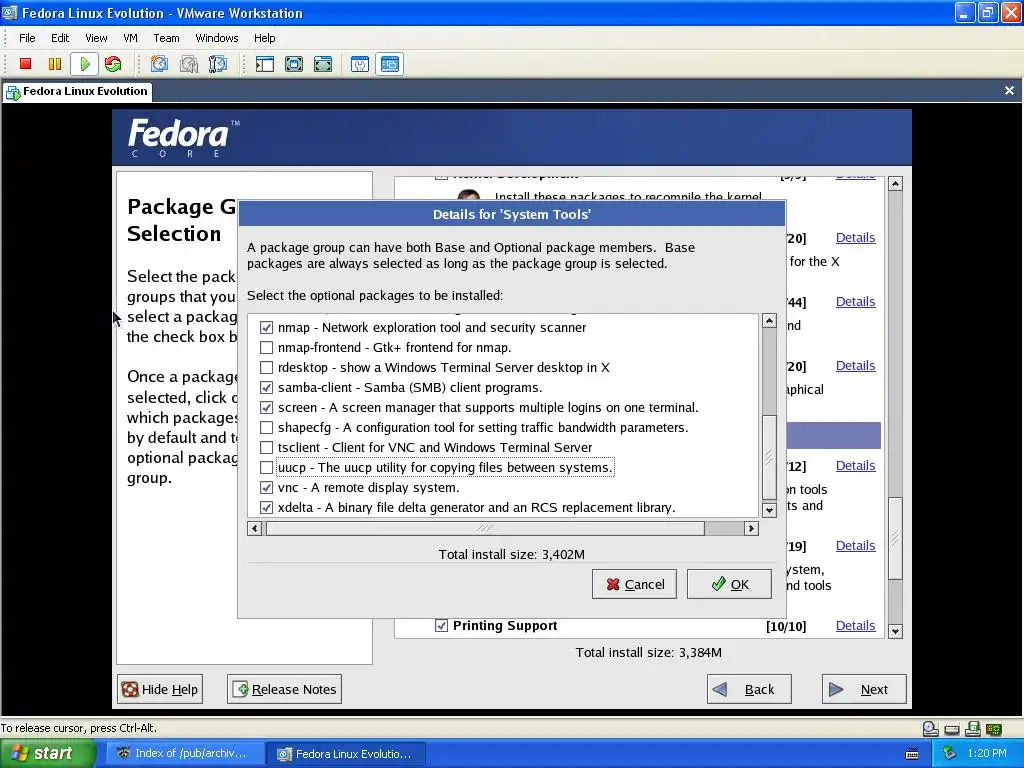Click the package groups scroll down arrow
1024x768 pixels.
coord(895,632)
